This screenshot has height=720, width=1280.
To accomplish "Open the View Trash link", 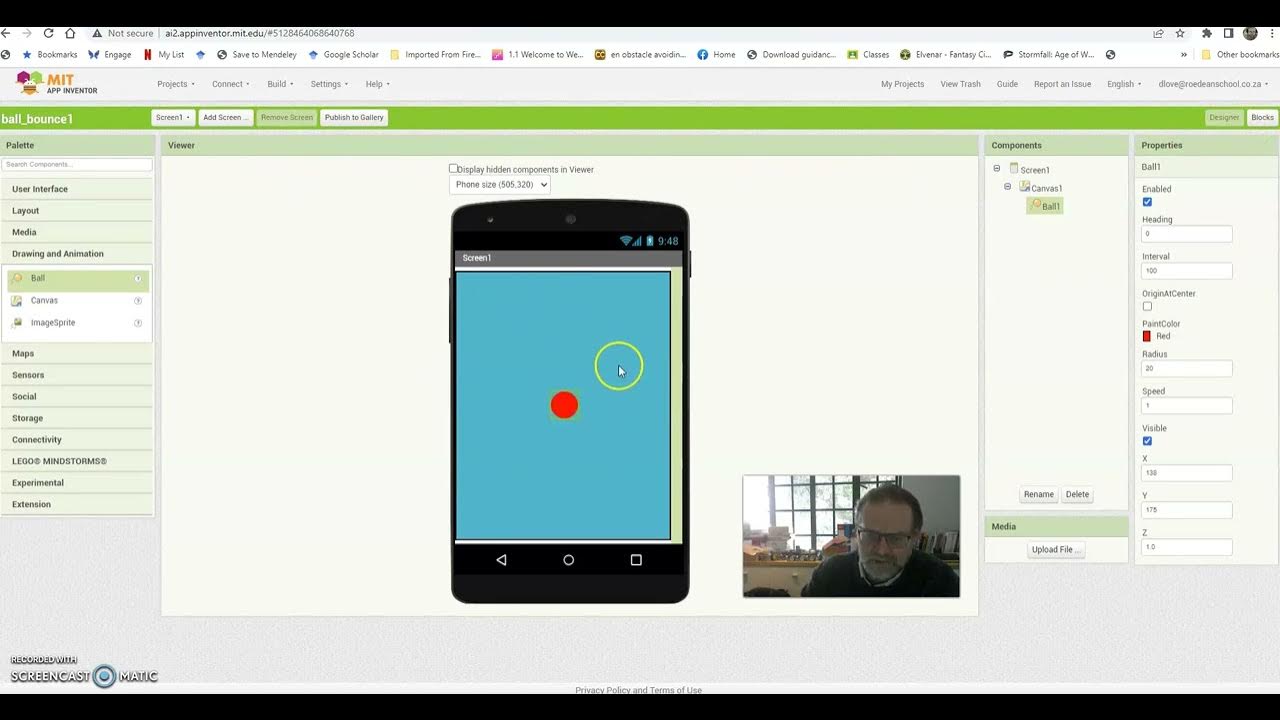I will point(960,84).
